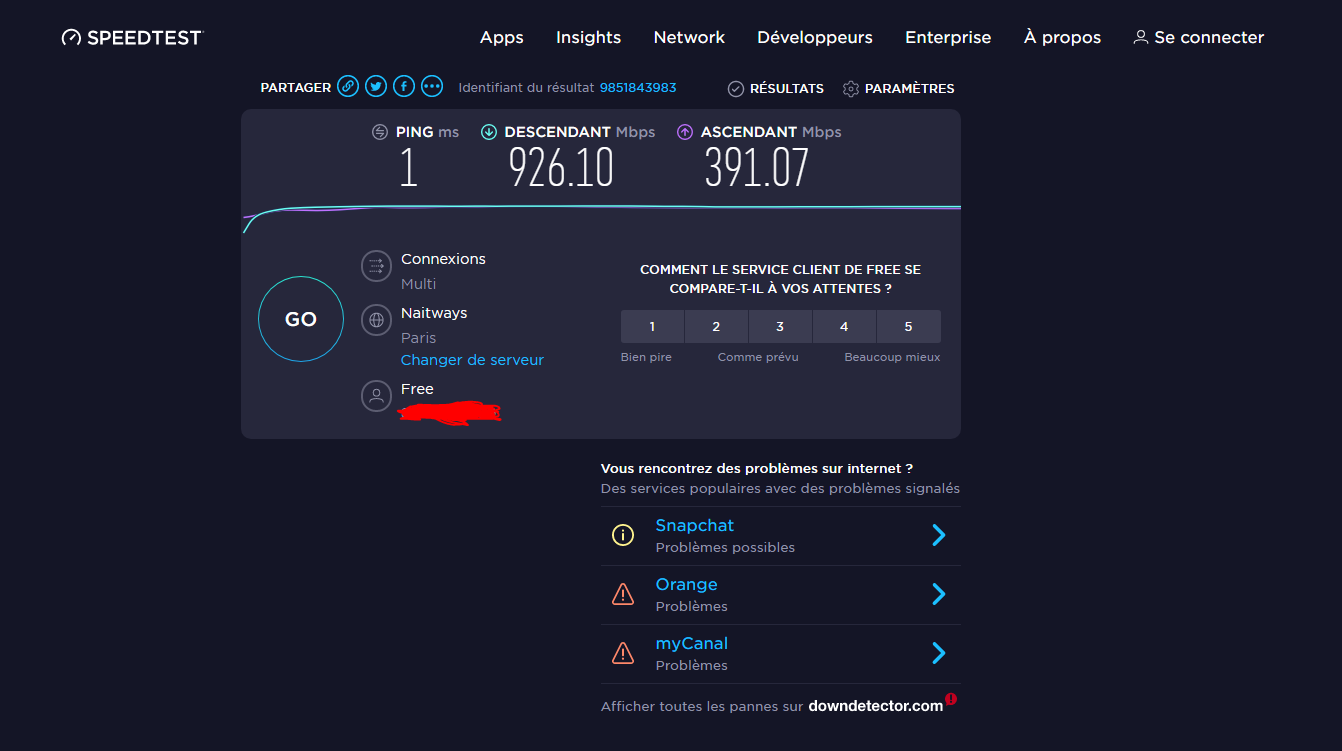Click the Connexions multi-connection icon
The image size is (1342, 751).
pos(376,266)
